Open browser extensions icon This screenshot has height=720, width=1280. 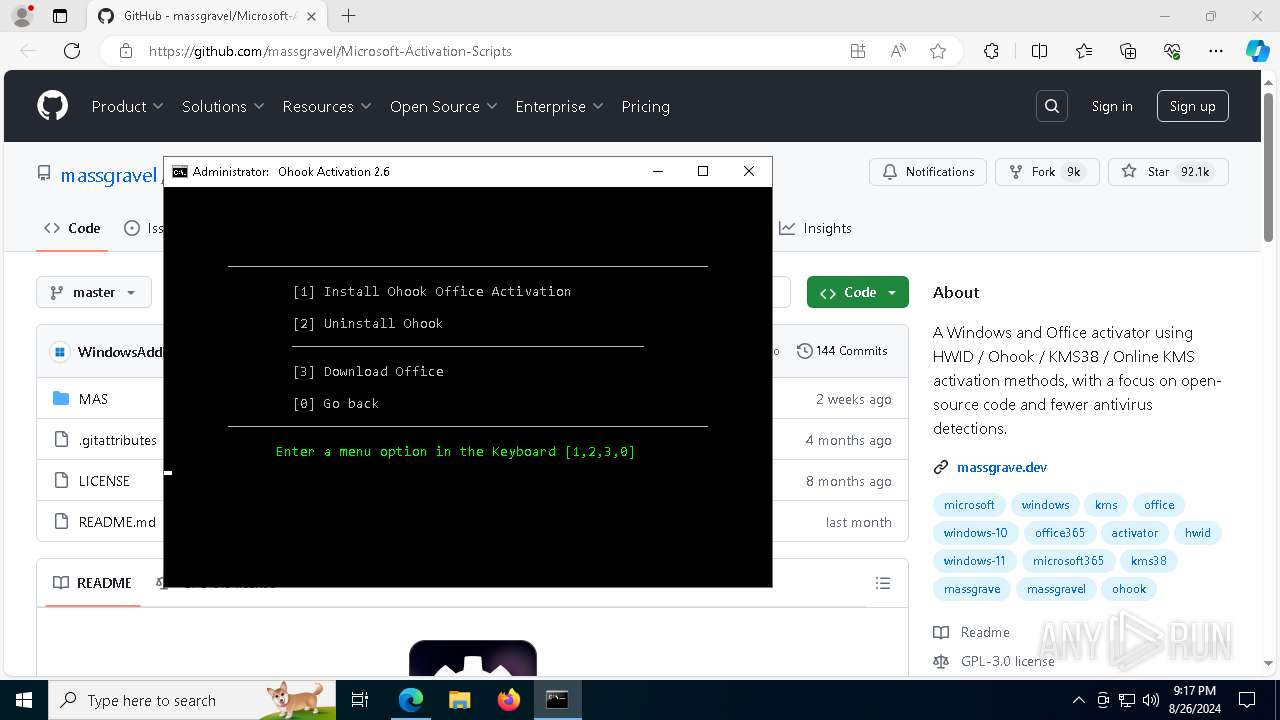(x=991, y=51)
